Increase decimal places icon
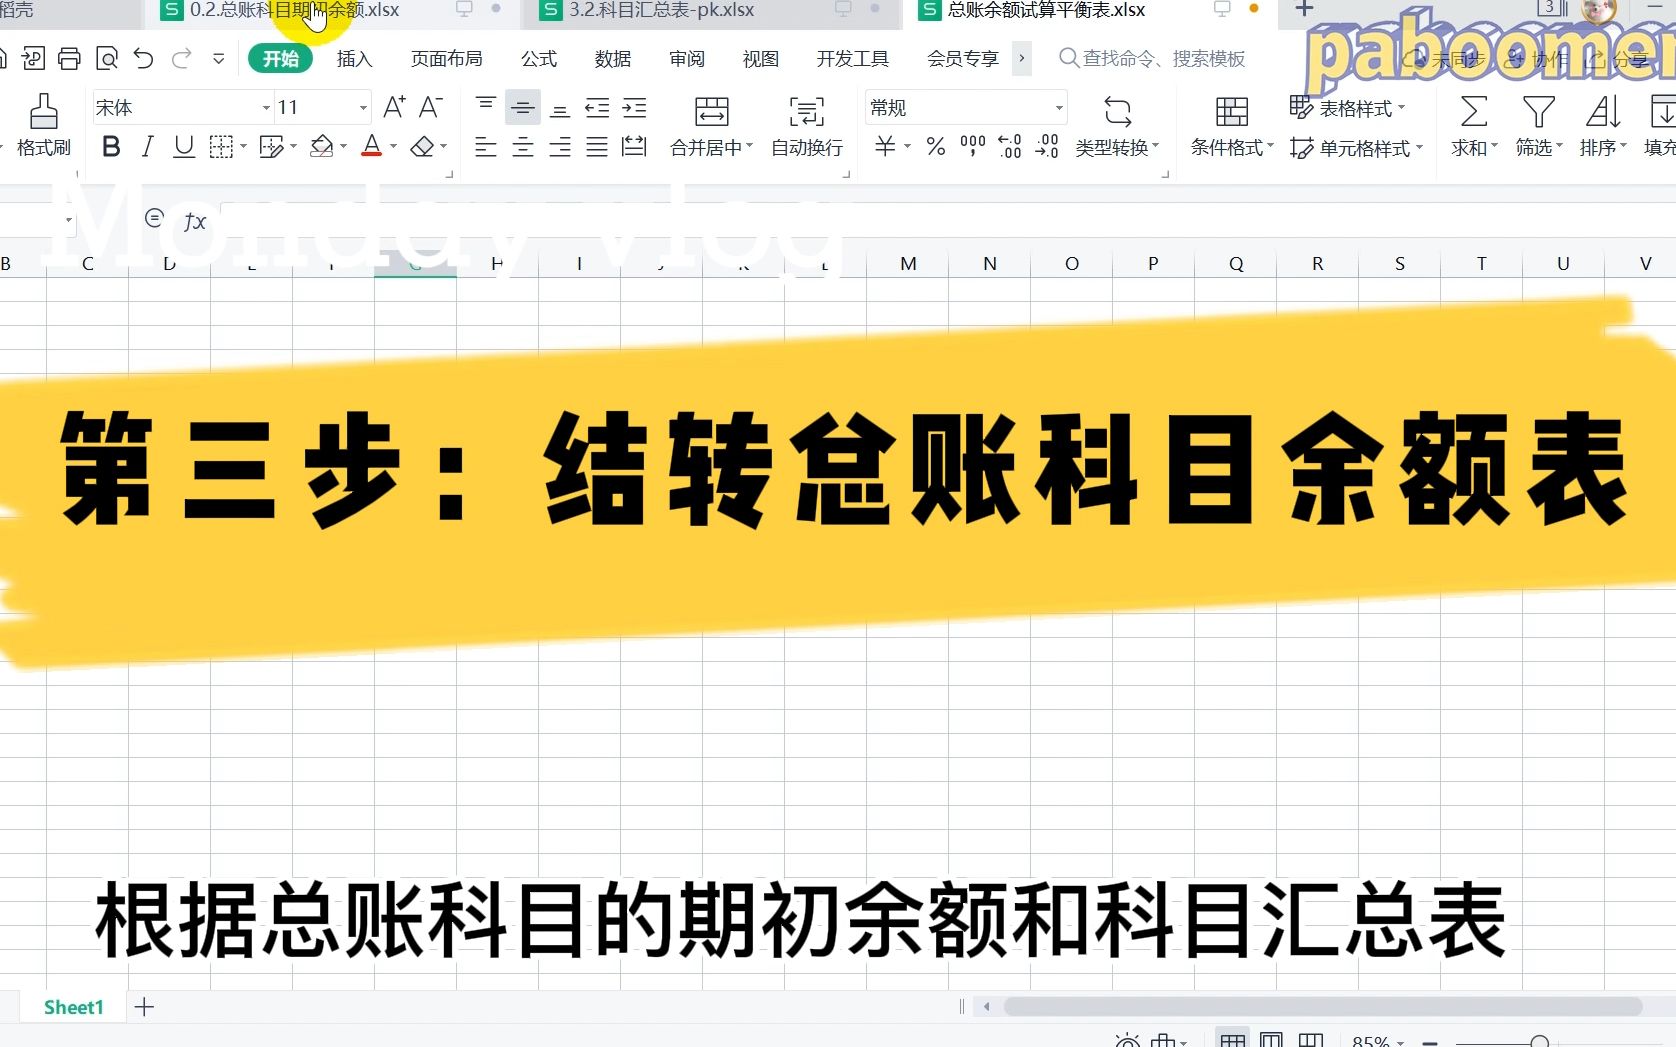The width and height of the screenshot is (1676, 1047). (1010, 147)
